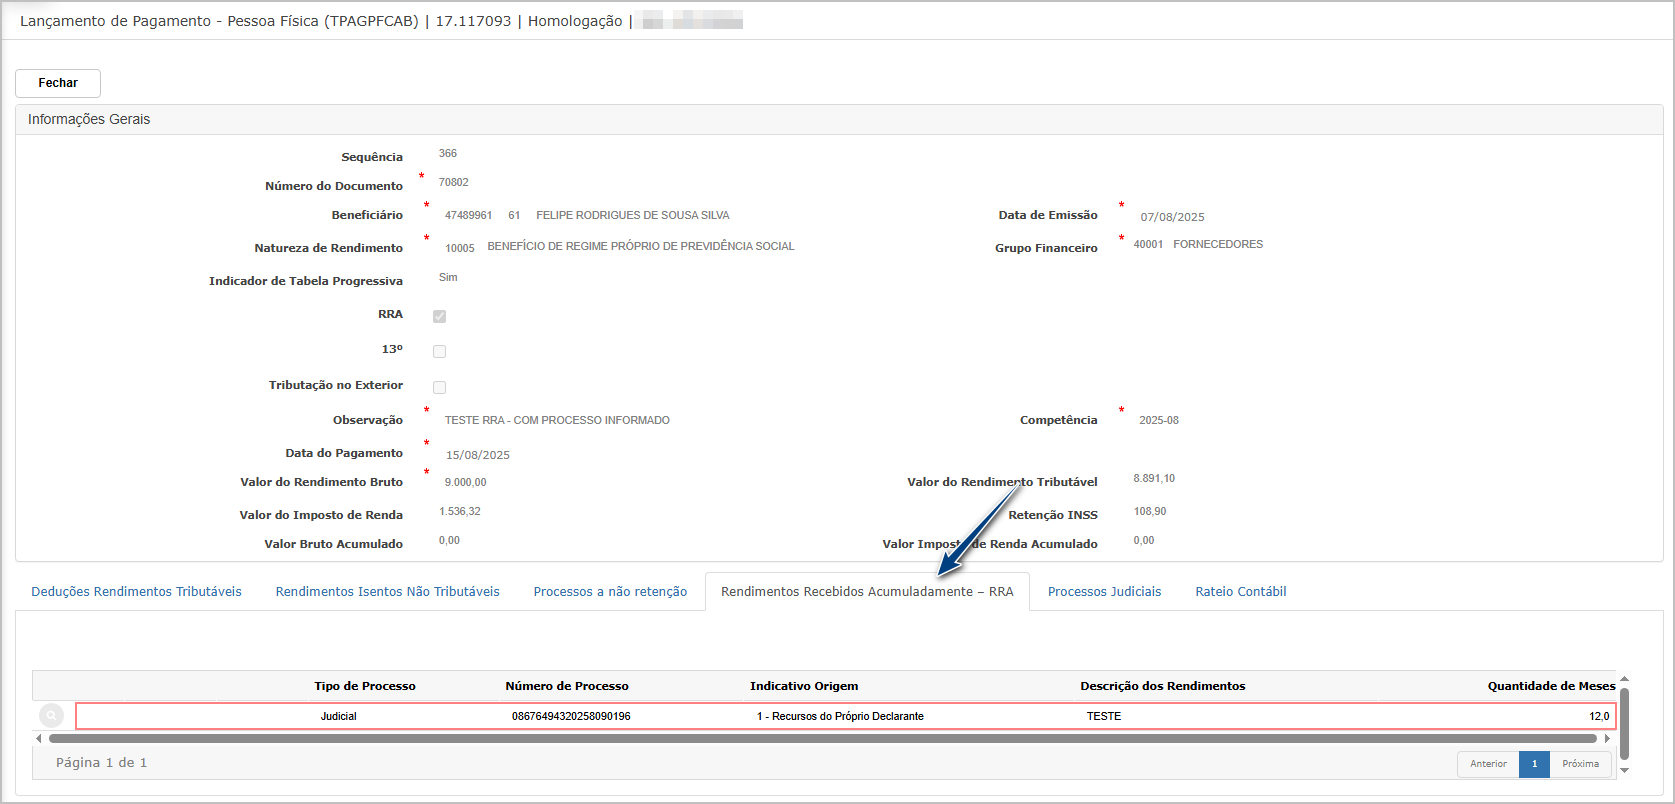Click horizontal scrollbar right arrow
The width and height of the screenshot is (1675, 804).
point(1607,739)
